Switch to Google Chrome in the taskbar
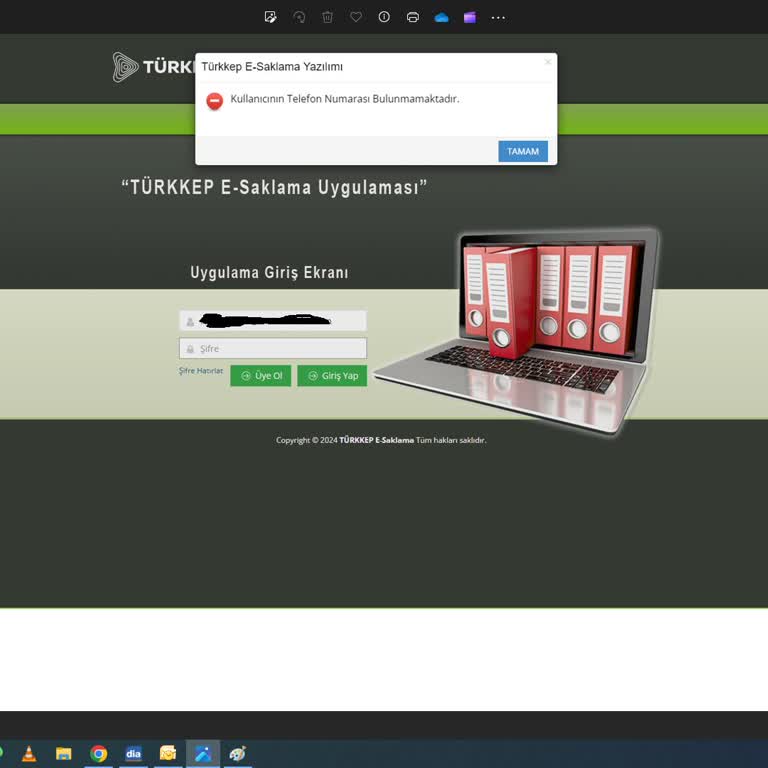This screenshot has width=768, height=768. pyautogui.click(x=98, y=754)
